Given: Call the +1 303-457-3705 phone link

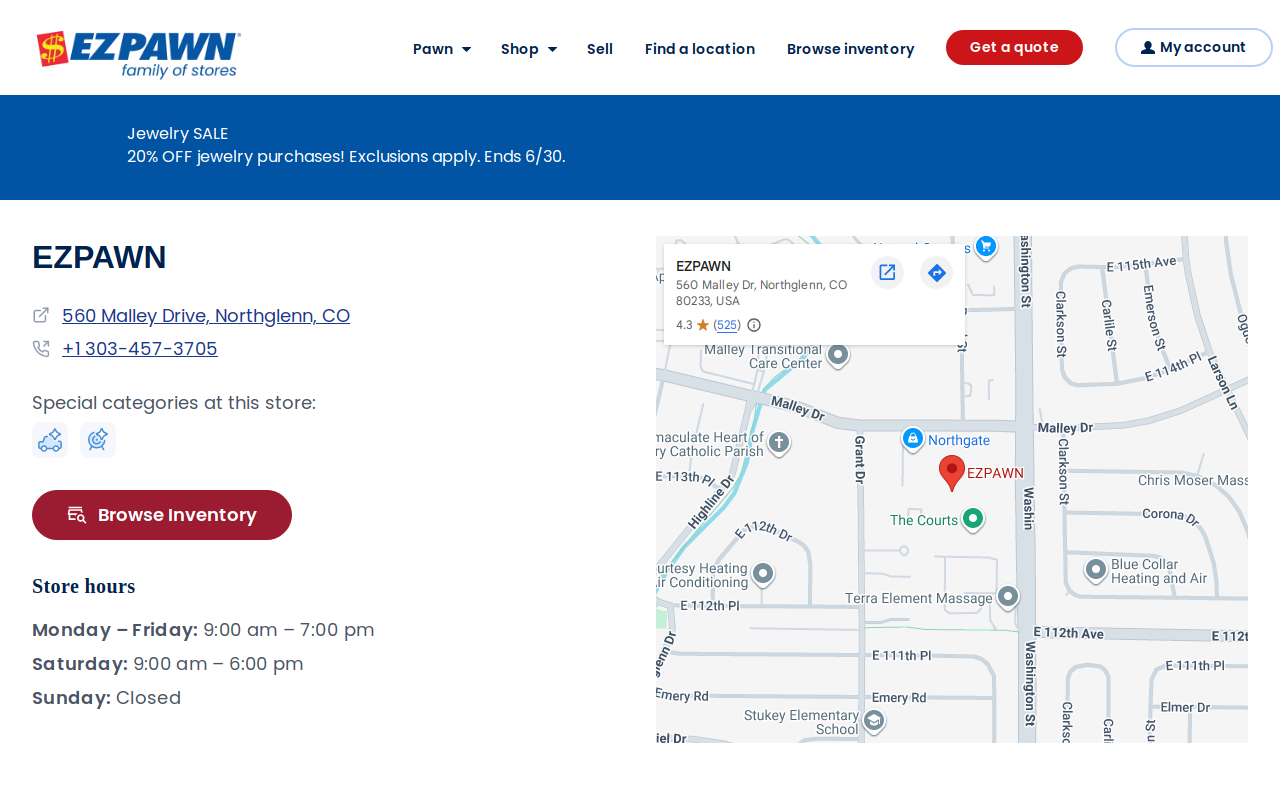Looking at the screenshot, I should point(140,349).
